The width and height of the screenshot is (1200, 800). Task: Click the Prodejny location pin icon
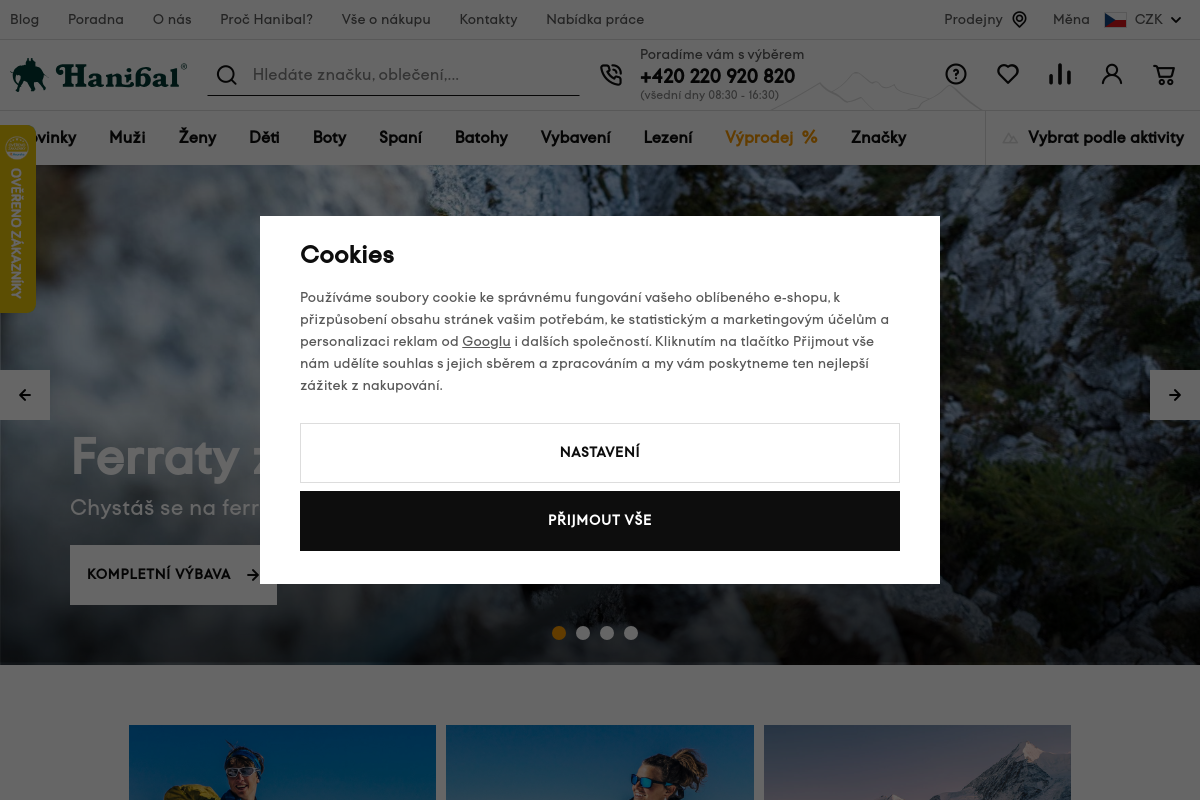1020,20
